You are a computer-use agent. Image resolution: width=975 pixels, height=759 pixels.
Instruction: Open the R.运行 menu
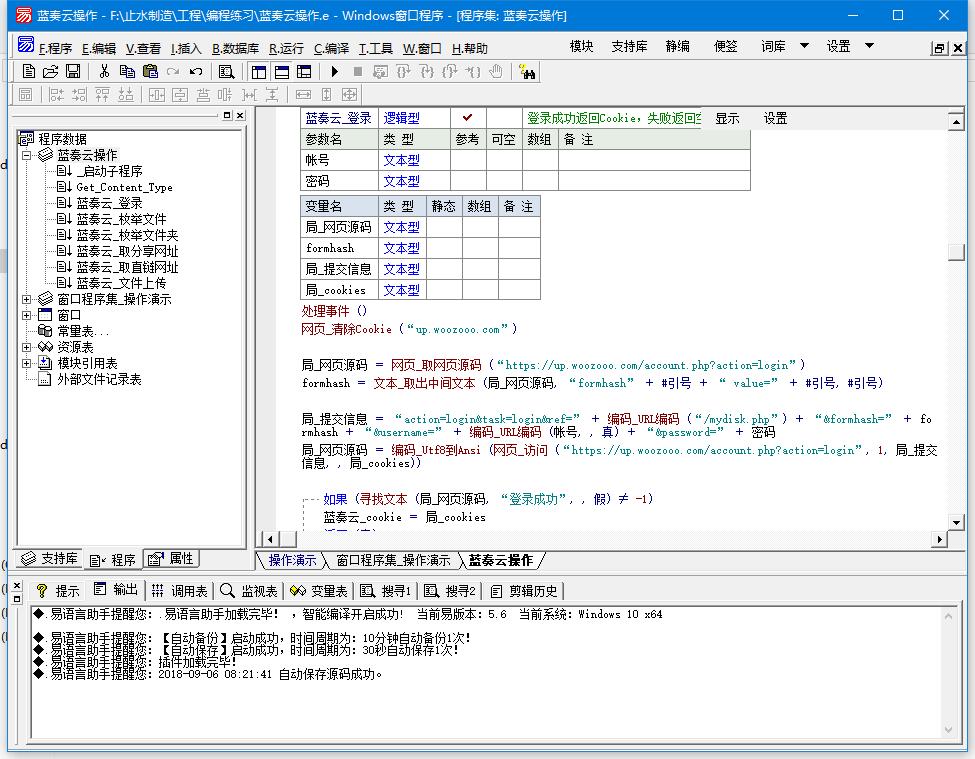tap(286, 48)
